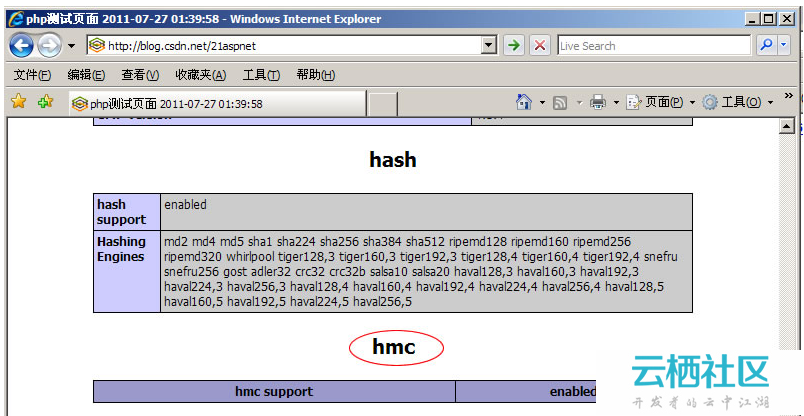The height and width of the screenshot is (416, 804).
Task: Open Favorites Center star icon
Action: pyautogui.click(x=18, y=101)
